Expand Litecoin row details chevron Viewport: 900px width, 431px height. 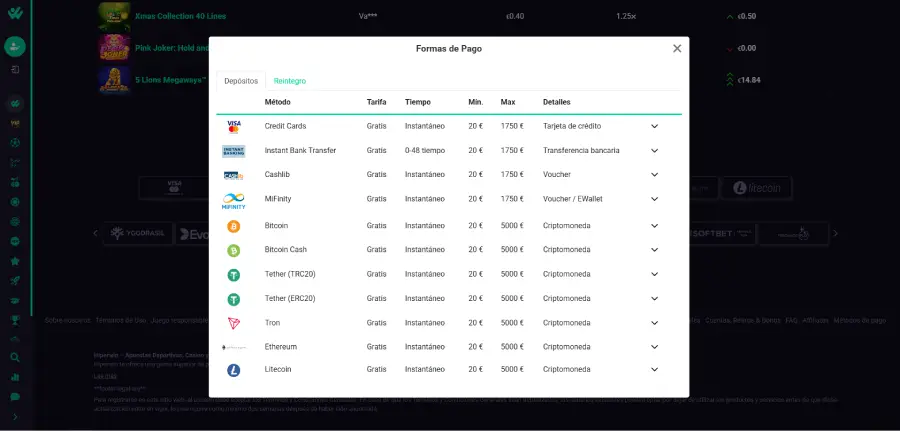point(654,370)
